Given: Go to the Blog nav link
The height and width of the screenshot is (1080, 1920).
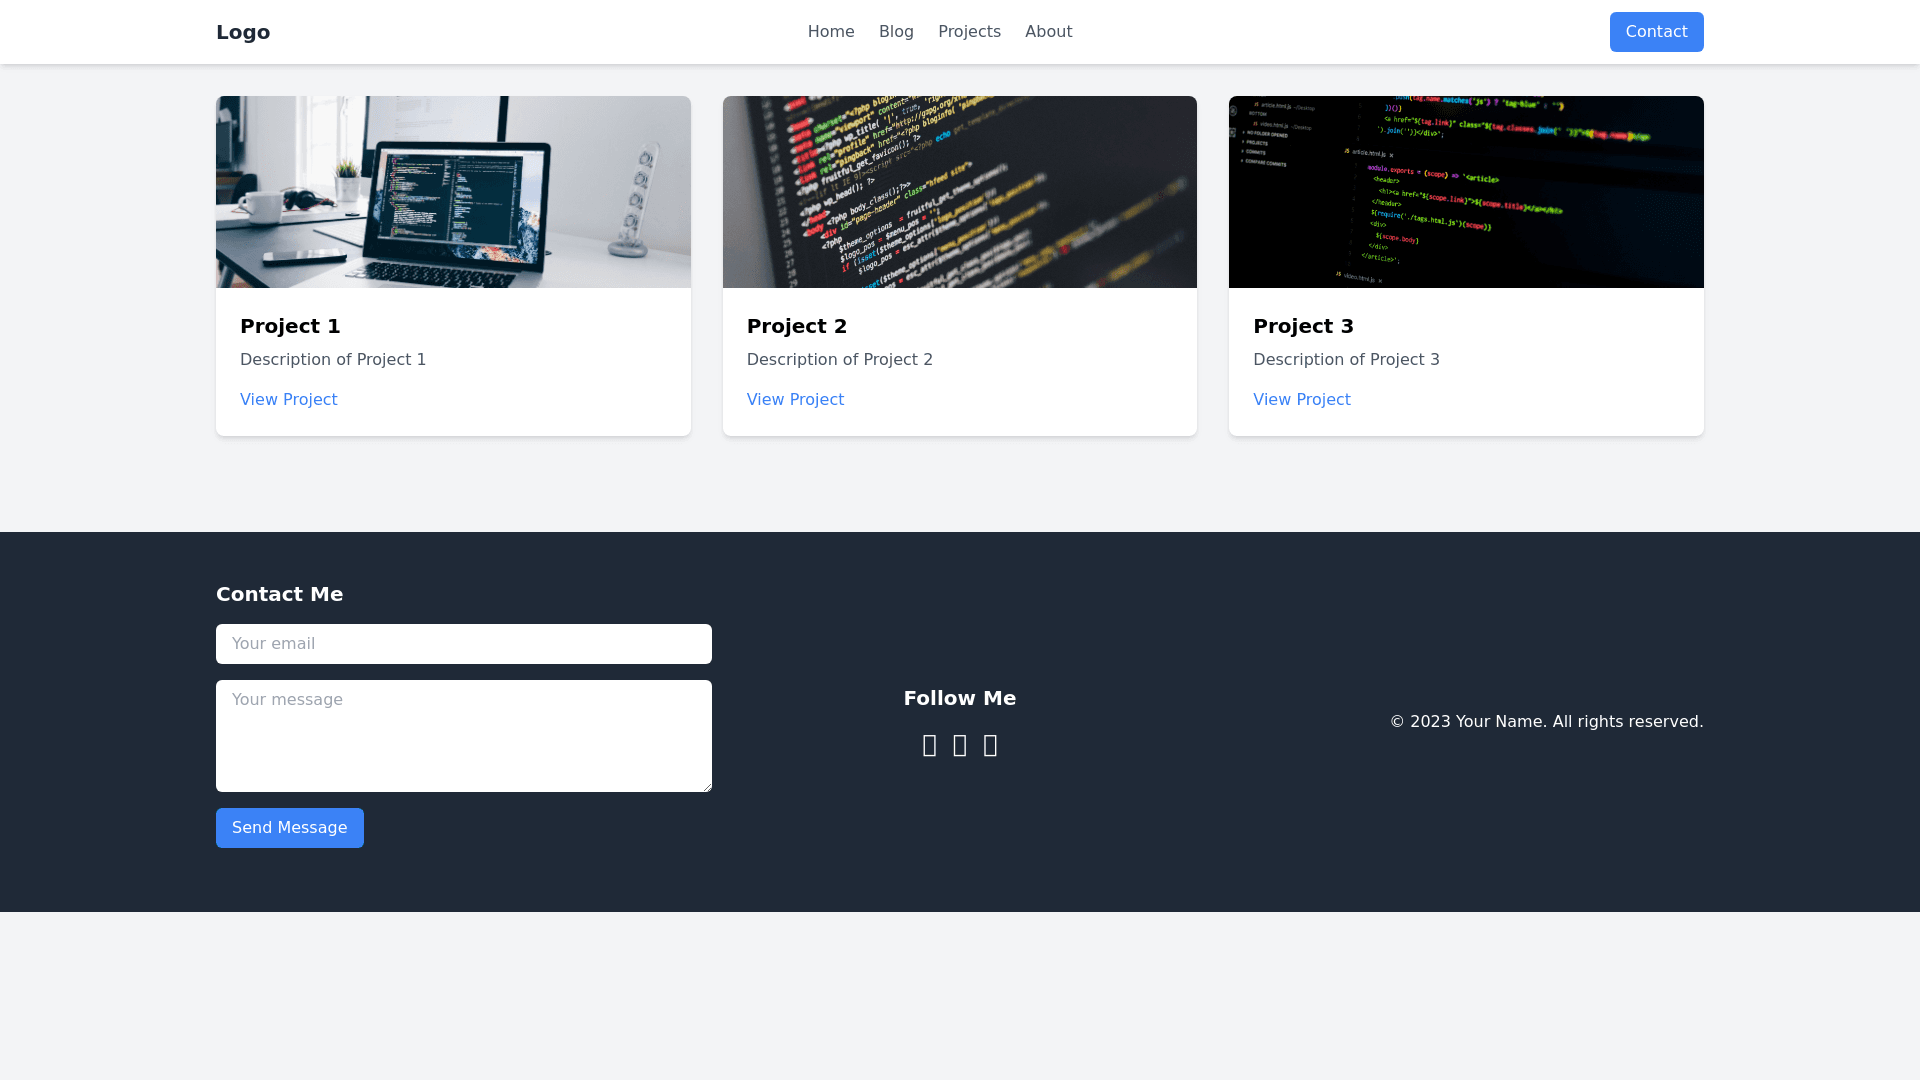Looking at the screenshot, I should [x=896, y=32].
